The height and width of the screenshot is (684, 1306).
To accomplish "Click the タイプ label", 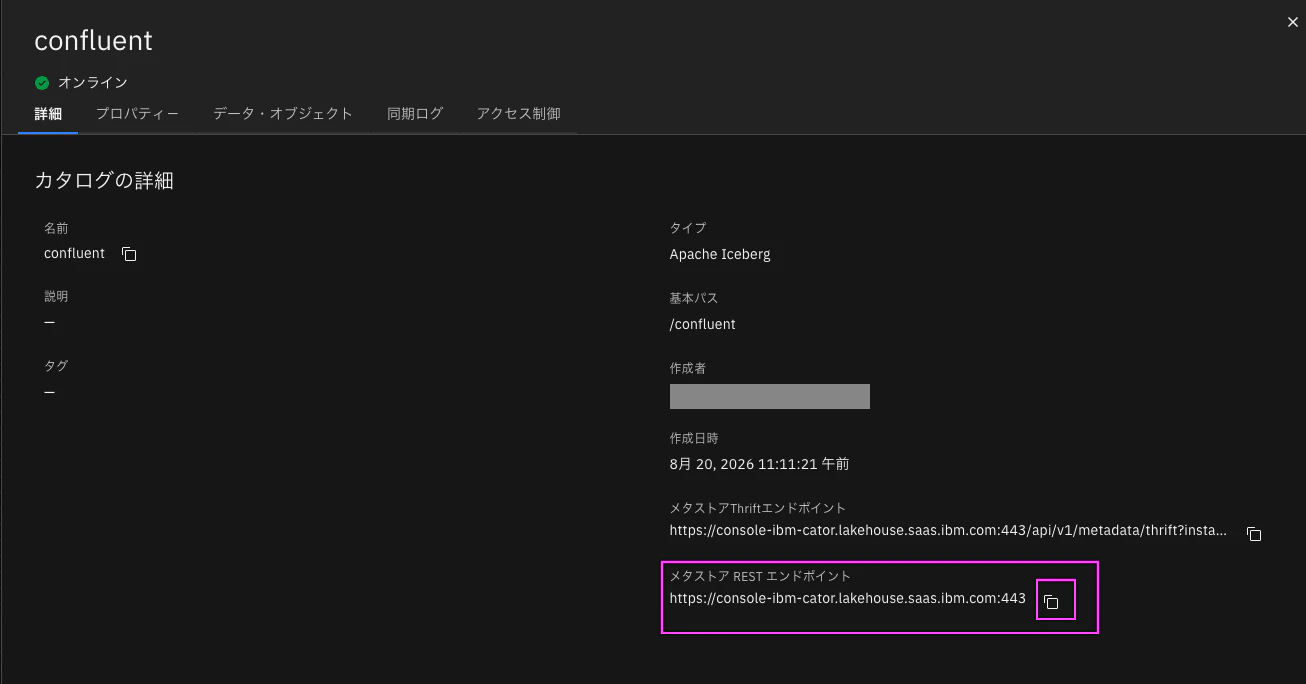I will 688,228.
